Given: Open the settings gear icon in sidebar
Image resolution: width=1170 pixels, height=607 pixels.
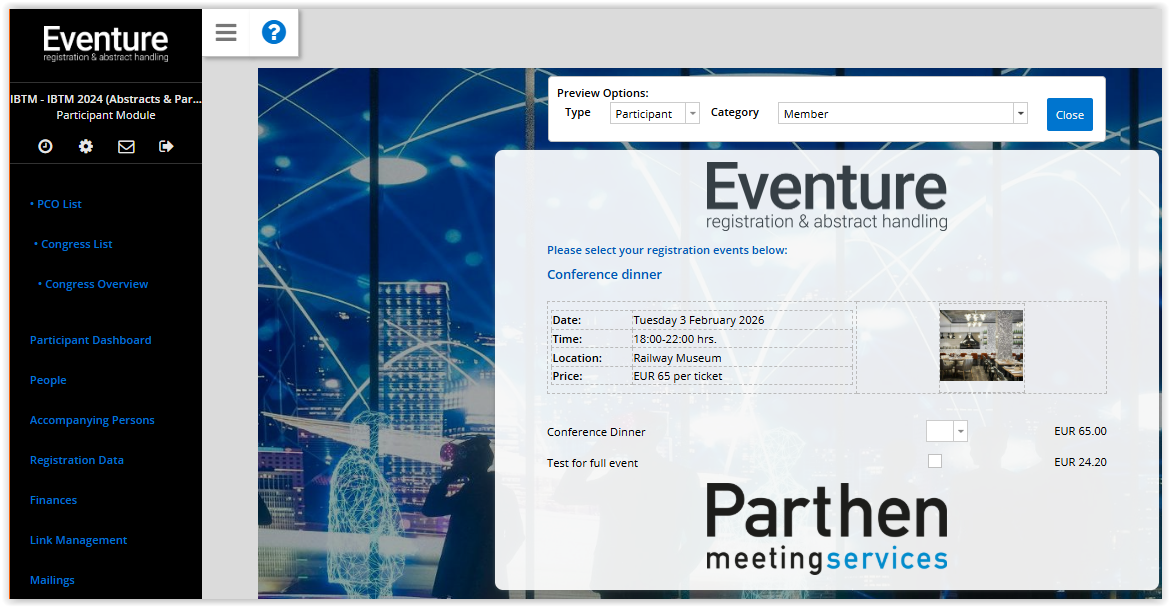Looking at the screenshot, I should point(86,146).
